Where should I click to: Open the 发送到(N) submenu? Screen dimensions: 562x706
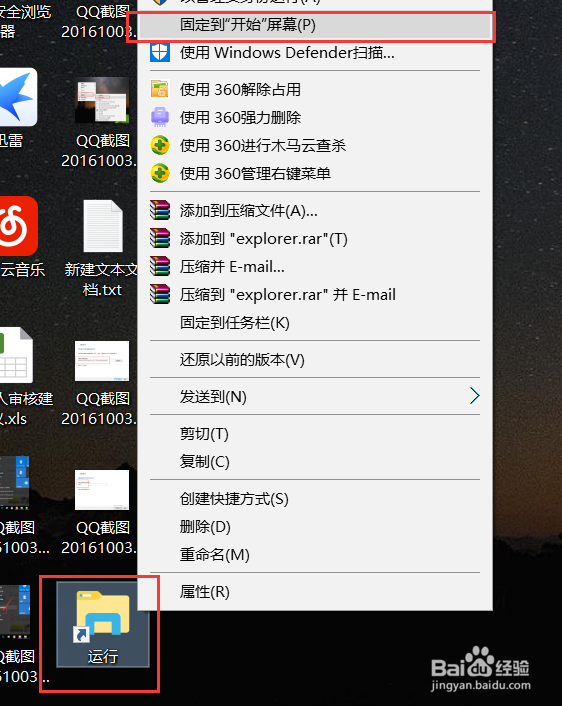(x=315, y=397)
